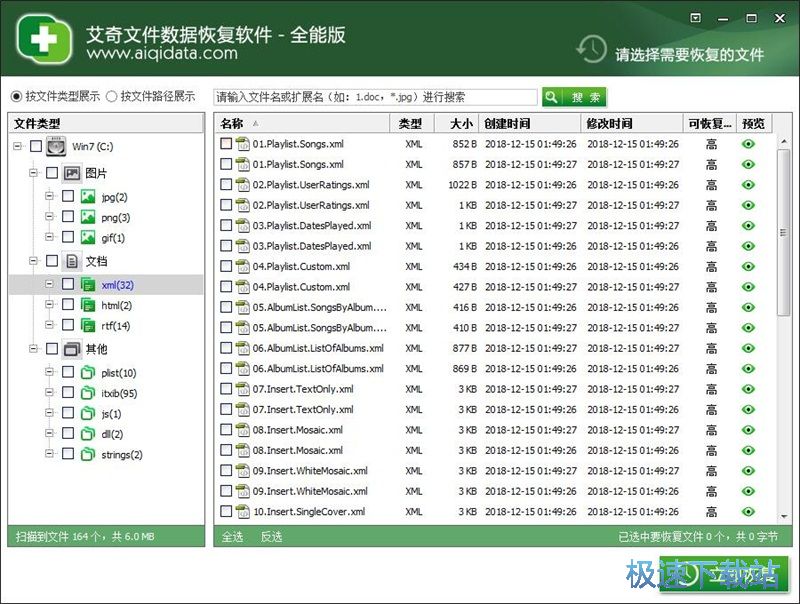Click the 文档 document category icon
The height and width of the screenshot is (604, 800).
72,261
